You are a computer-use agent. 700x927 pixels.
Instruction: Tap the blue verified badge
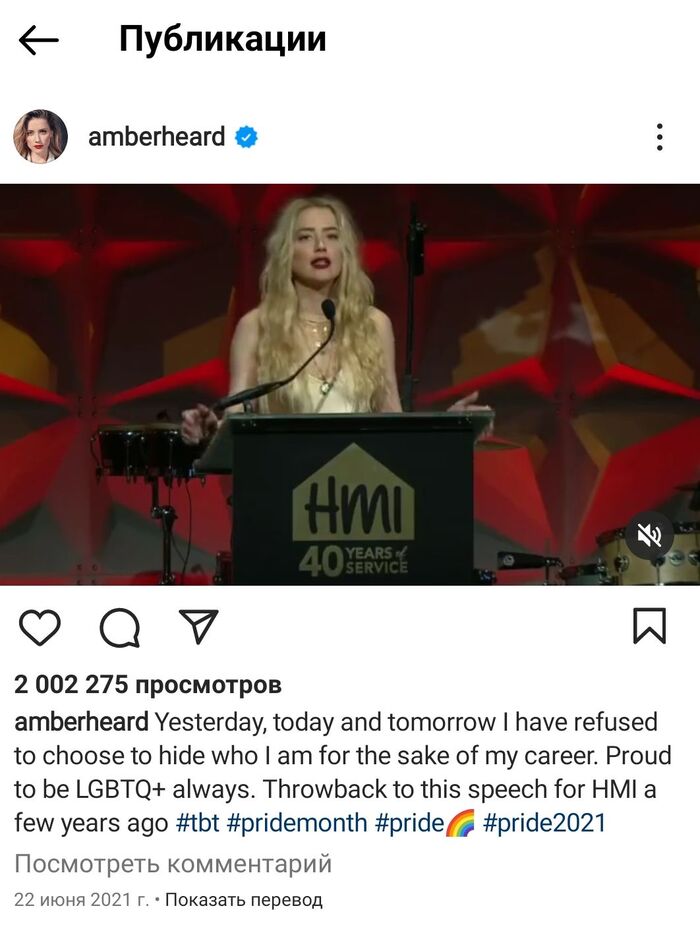246,137
